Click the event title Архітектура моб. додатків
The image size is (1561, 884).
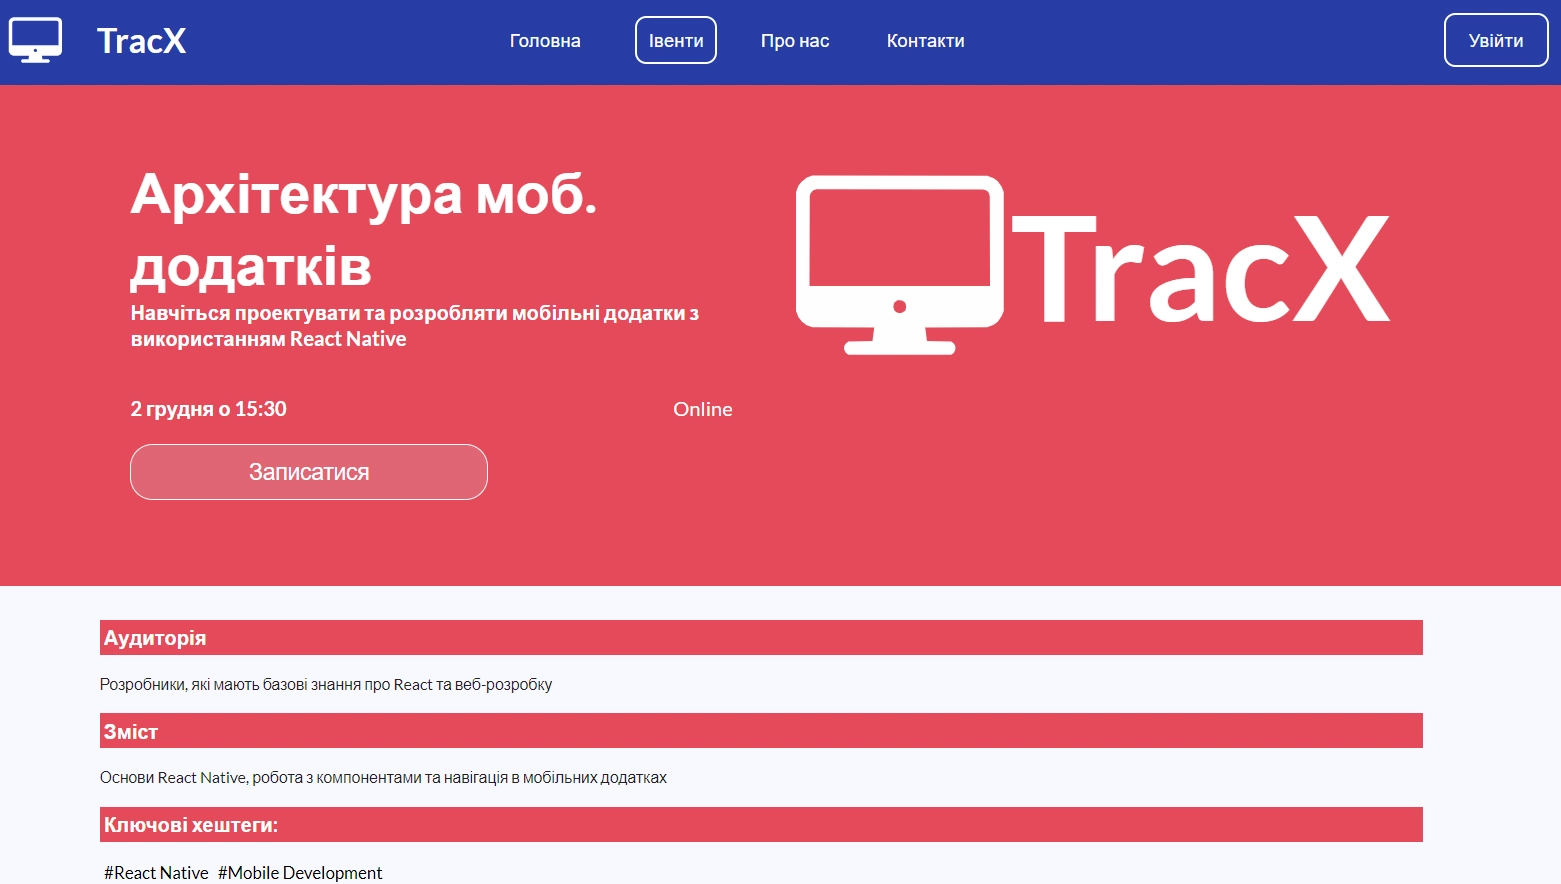(x=365, y=230)
